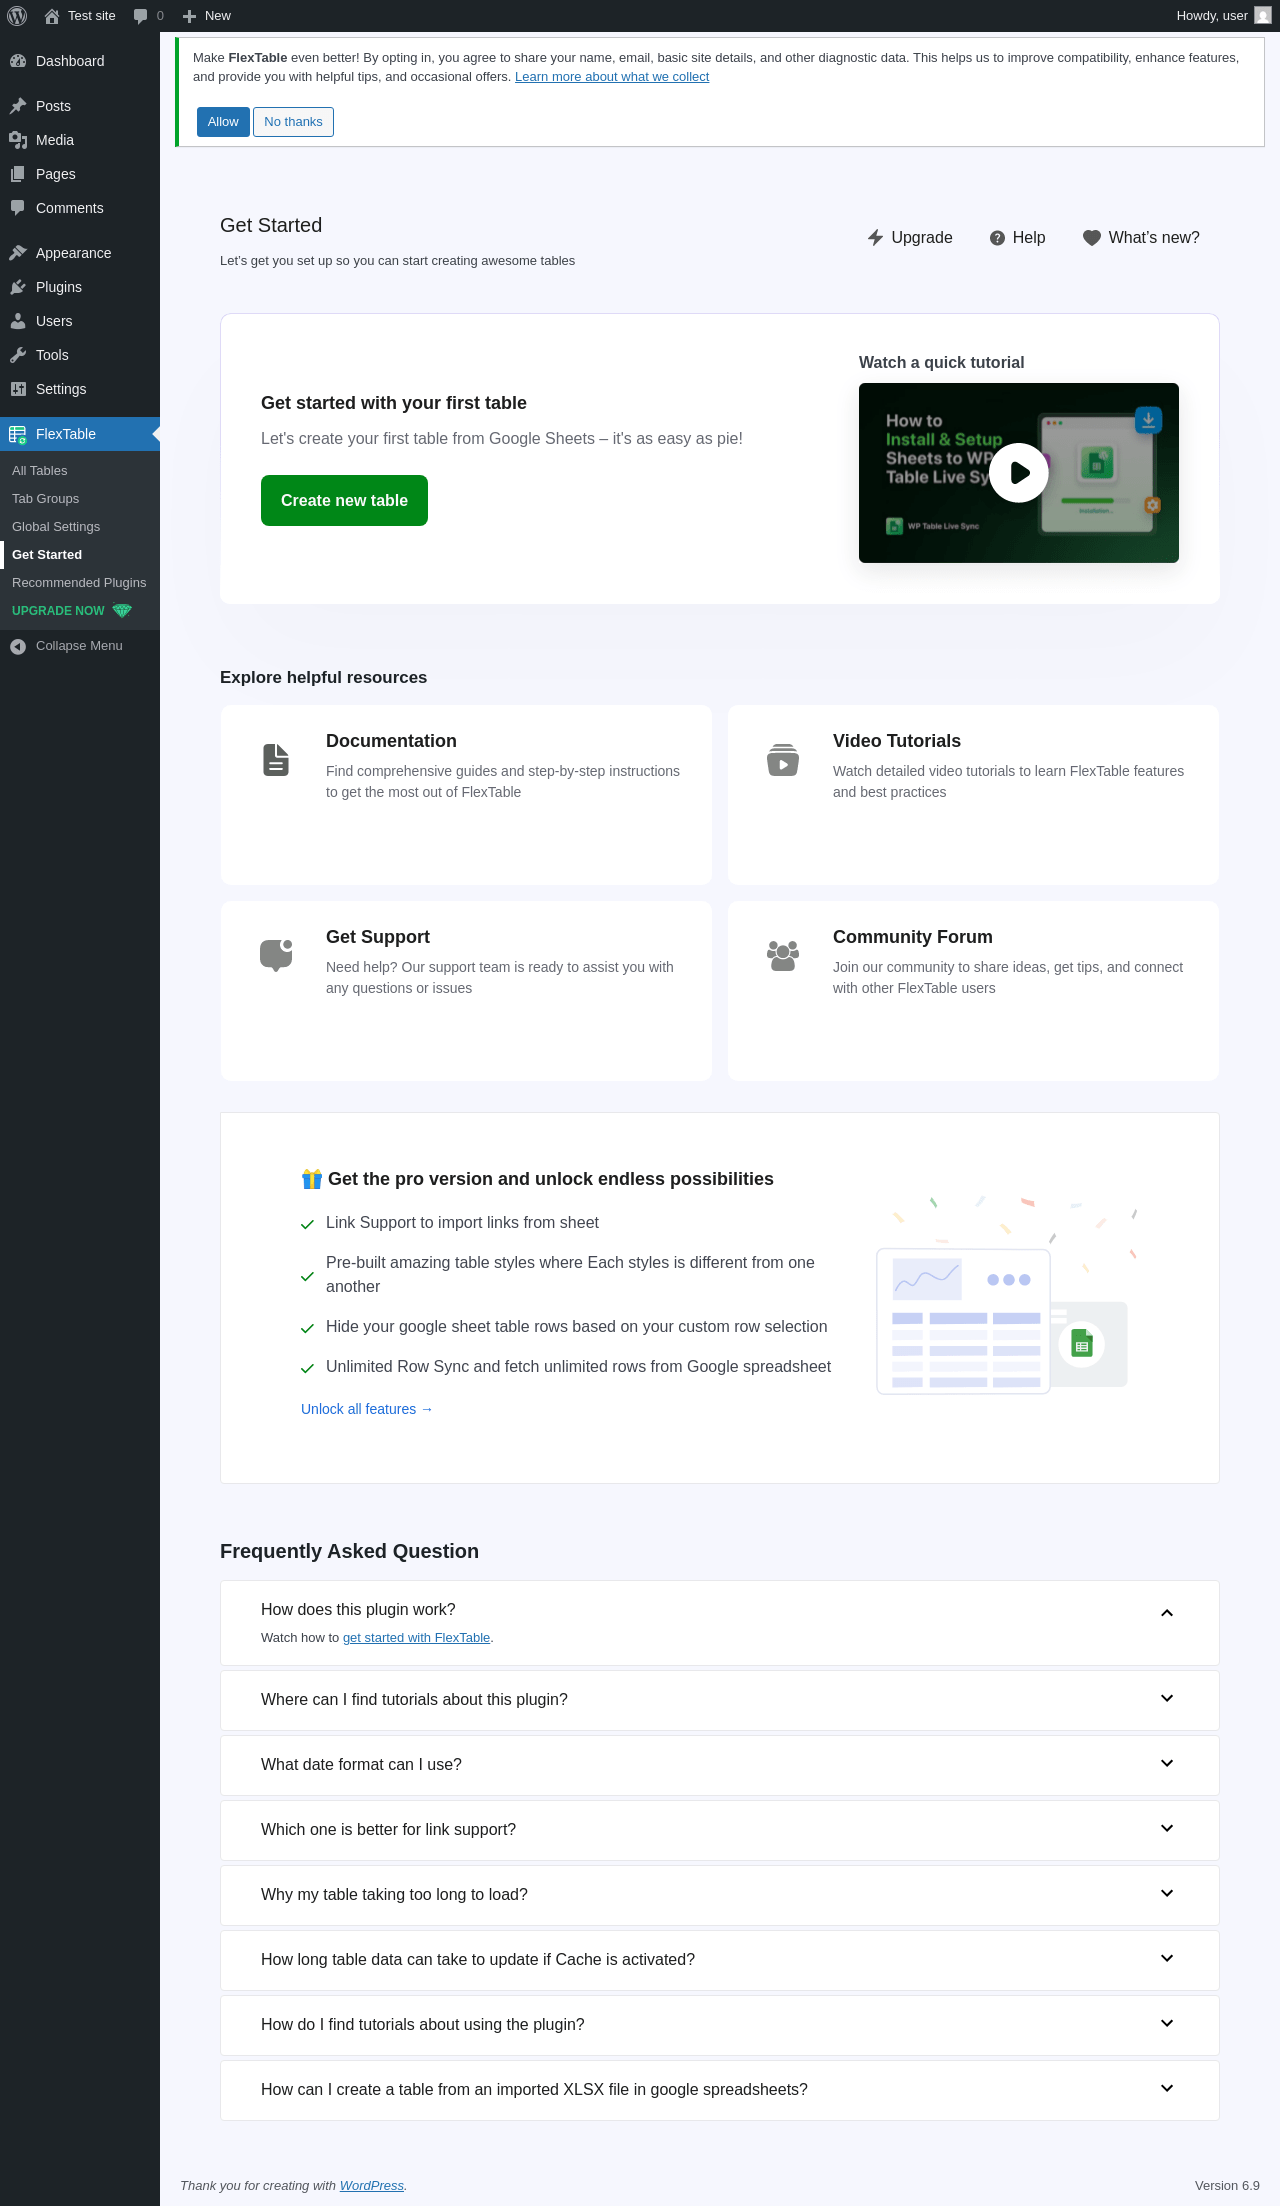Click the Help question mark icon

click(997, 238)
